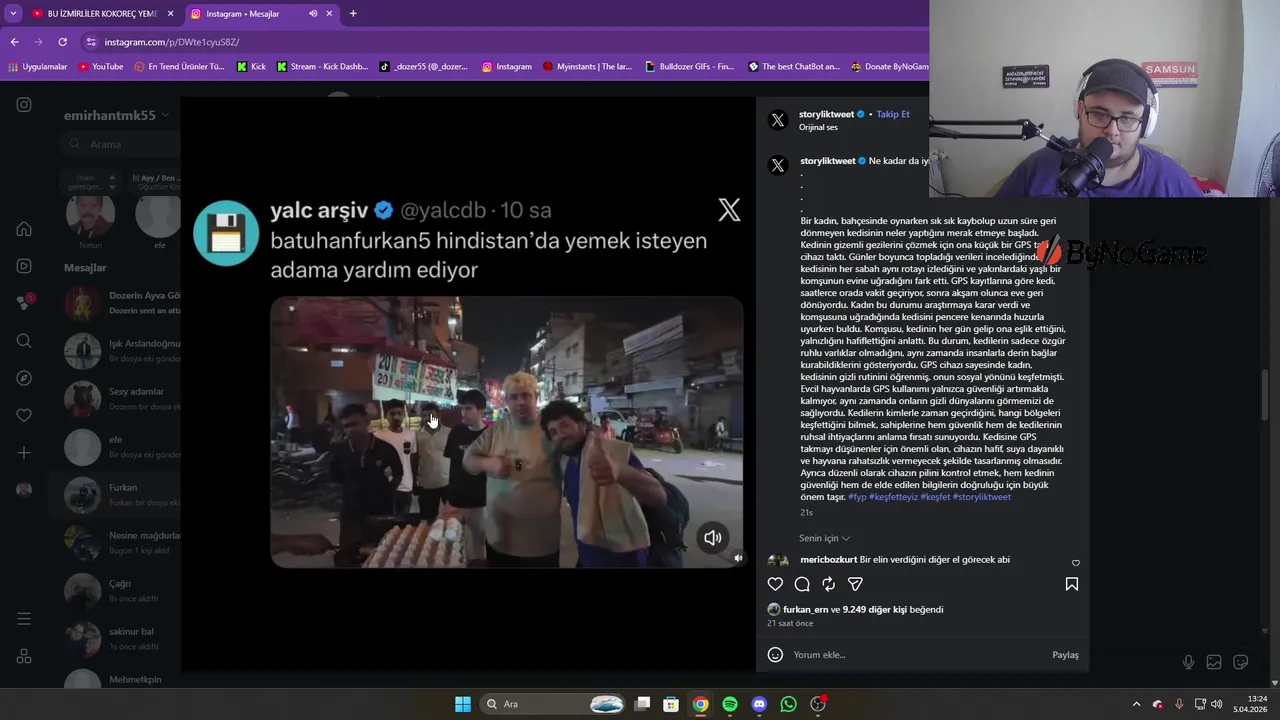Viewport: 1280px width, 720px height.
Task: Click the page vertical scrollbar
Action: coord(1265,395)
